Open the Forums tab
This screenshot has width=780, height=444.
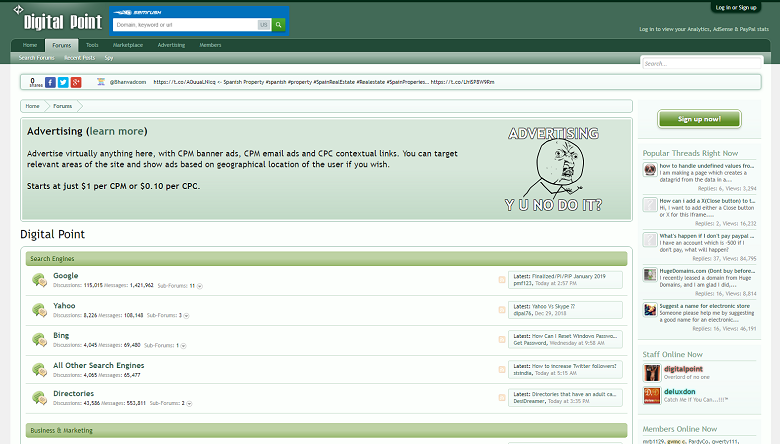click(x=62, y=45)
